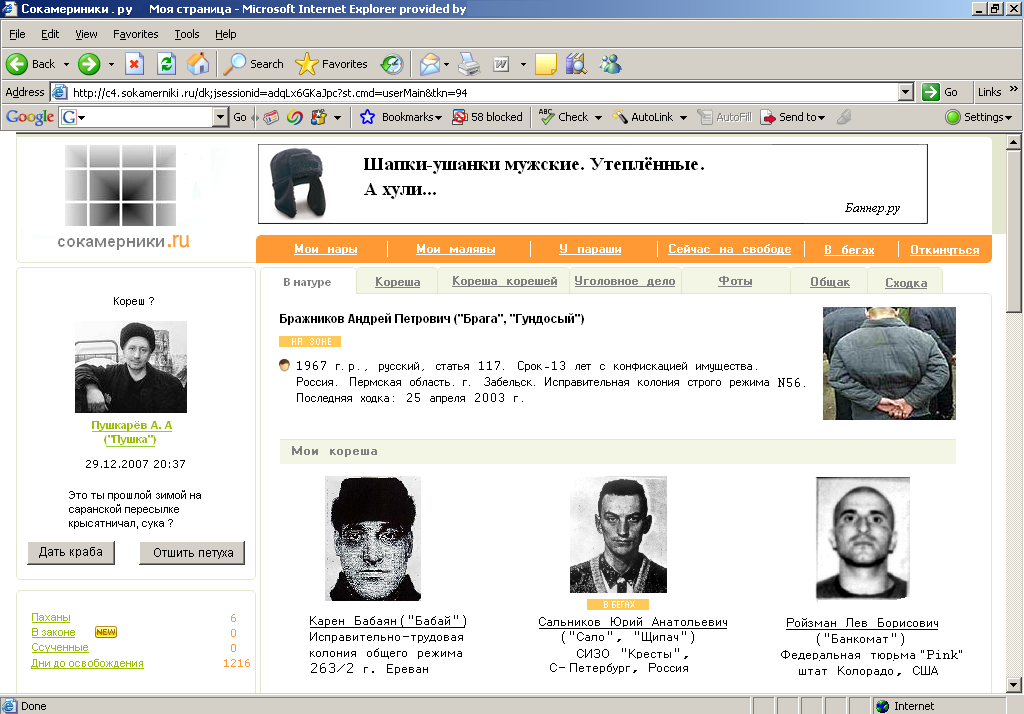The image size is (1024, 714).
Task: Click Отшить петуха button
Action: [193, 553]
